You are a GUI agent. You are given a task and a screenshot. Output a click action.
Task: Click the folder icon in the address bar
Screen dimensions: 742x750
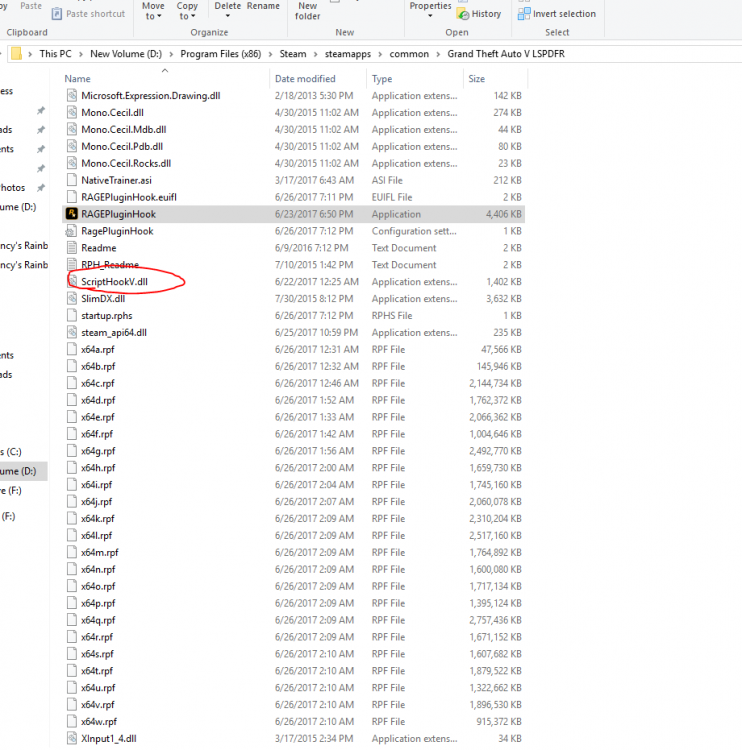16,54
